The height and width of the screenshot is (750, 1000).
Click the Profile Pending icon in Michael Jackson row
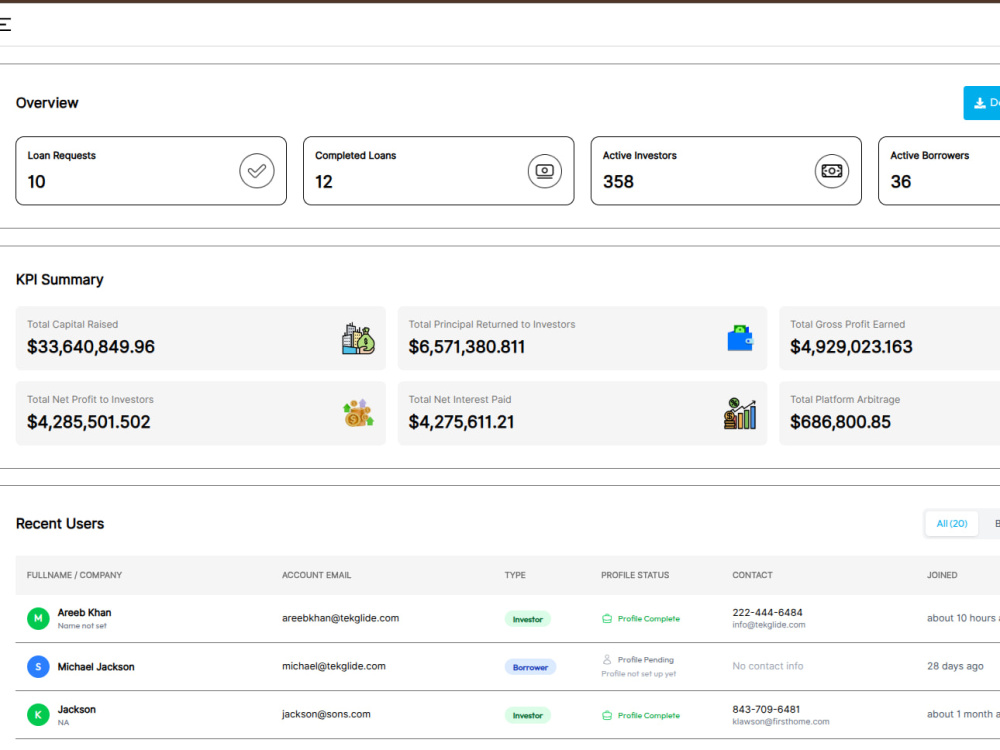[x=607, y=659]
